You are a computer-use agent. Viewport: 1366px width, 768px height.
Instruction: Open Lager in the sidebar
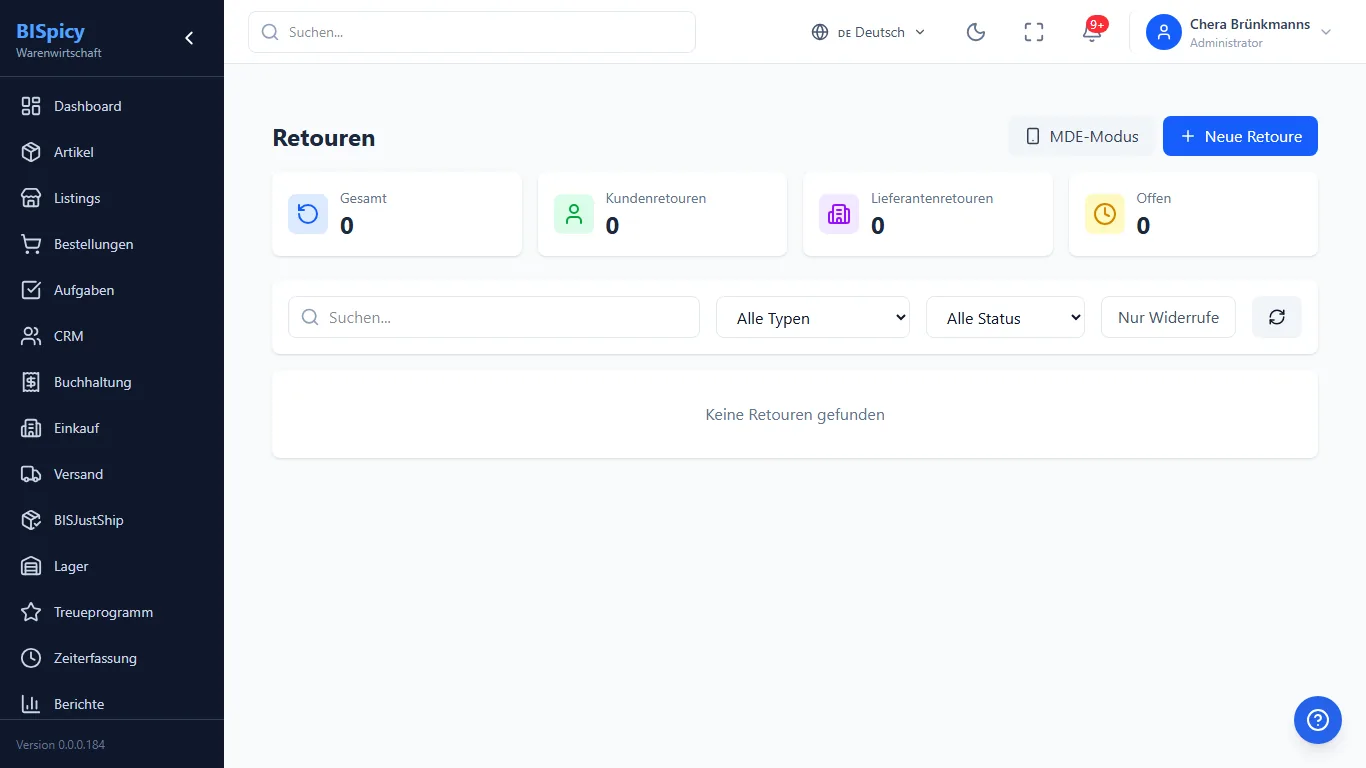click(x=112, y=566)
